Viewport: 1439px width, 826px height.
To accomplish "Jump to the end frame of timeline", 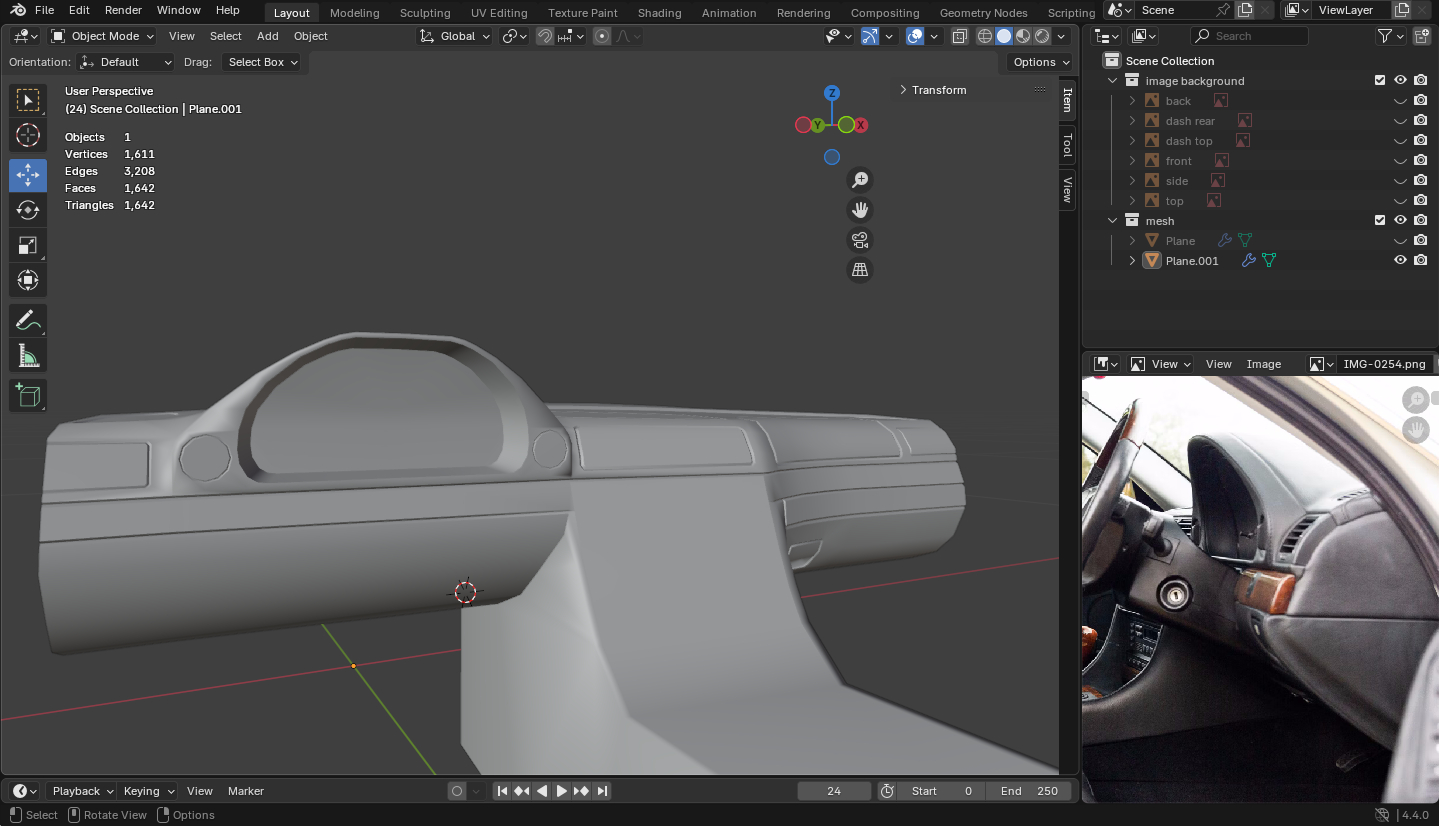I will (602, 791).
